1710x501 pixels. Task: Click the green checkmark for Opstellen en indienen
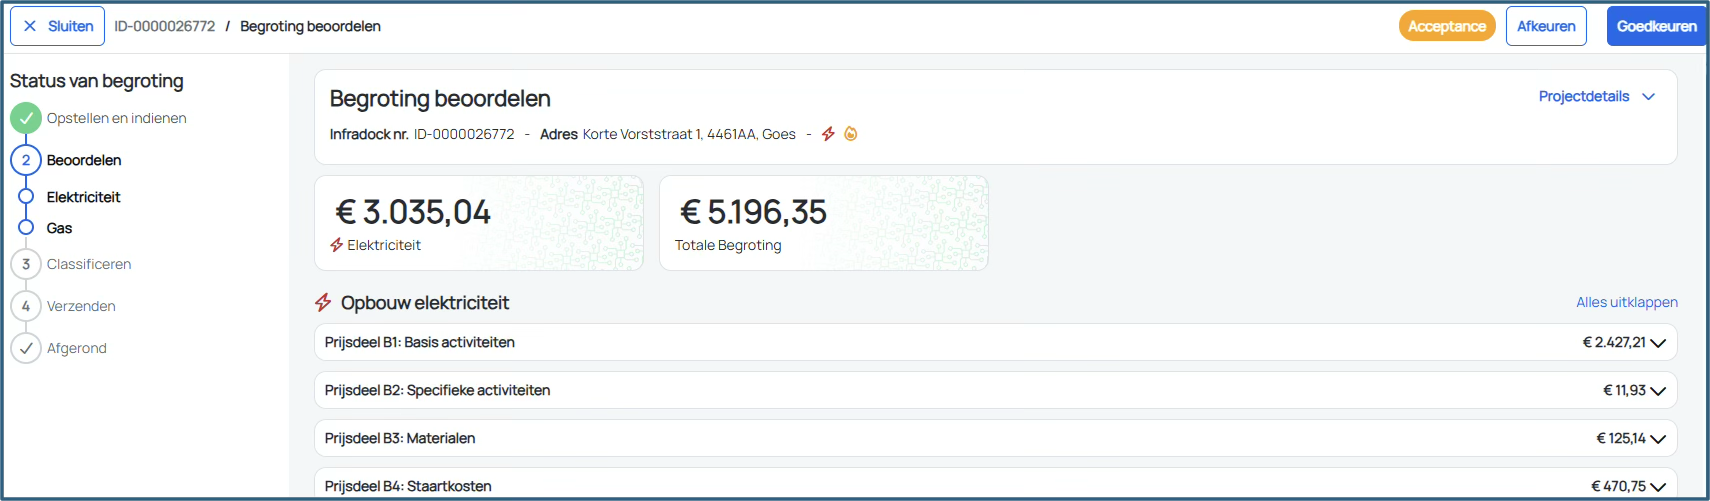[x=26, y=118]
